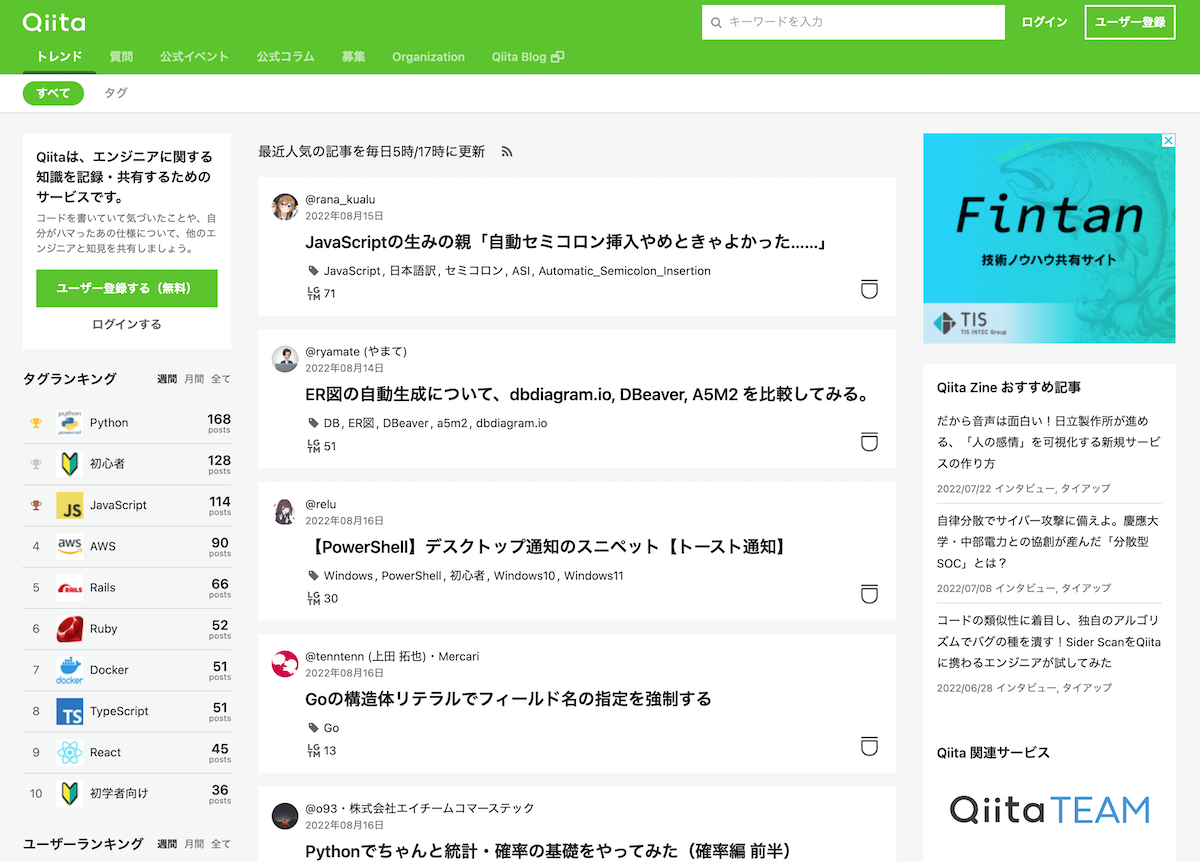Click the external link icon beside Qiita Blog
This screenshot has width=1200, height=862.
pyautogui.click(x=558, y=57)
